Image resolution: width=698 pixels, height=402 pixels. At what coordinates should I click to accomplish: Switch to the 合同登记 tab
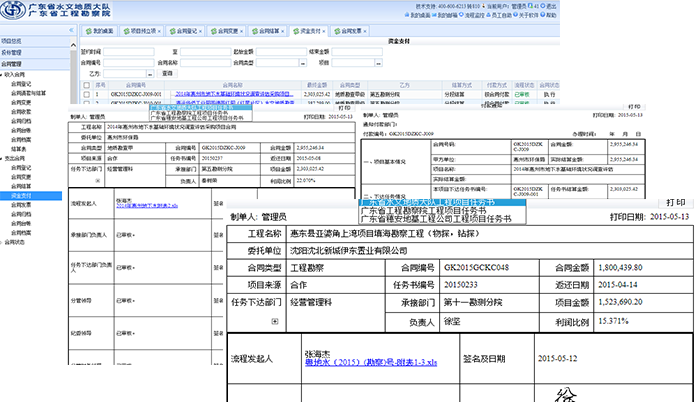183,31
